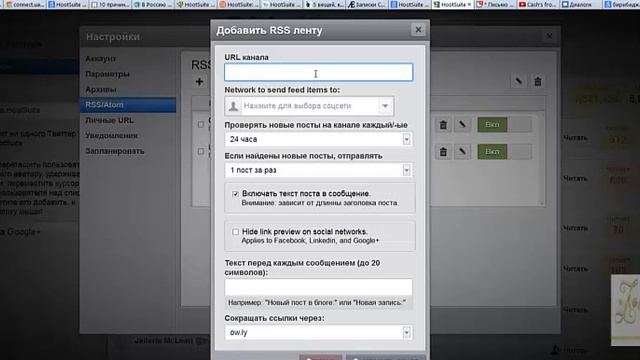Switch to the В Россию browser tab
This screenshot has height=360, width=640.
point(153,4)
